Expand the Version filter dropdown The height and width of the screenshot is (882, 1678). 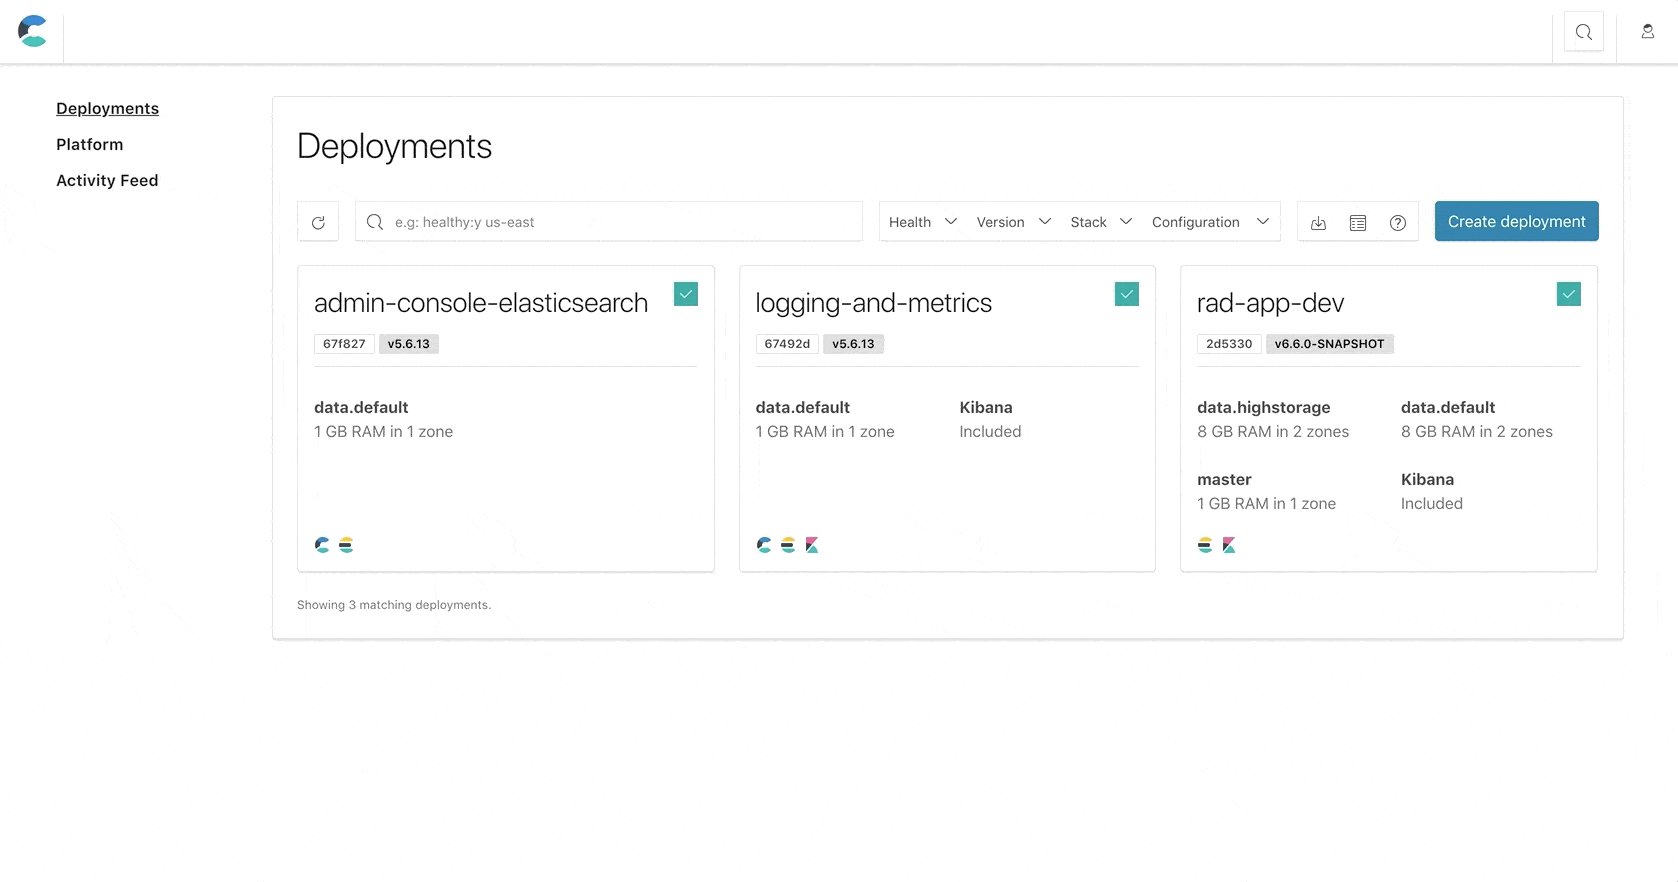pos(1013,222)
